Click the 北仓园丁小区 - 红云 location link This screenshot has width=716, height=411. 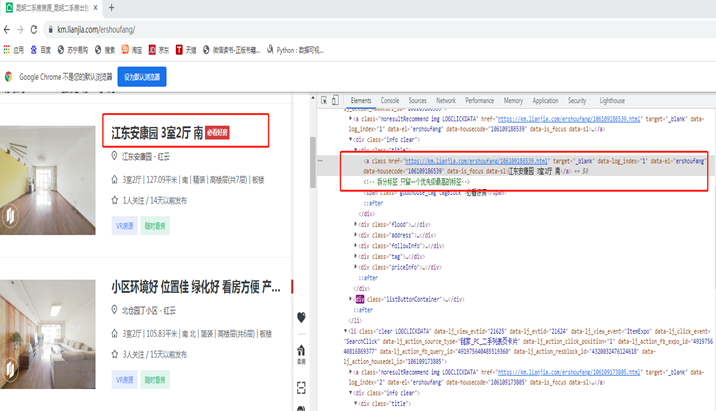[x=148, y=311]
